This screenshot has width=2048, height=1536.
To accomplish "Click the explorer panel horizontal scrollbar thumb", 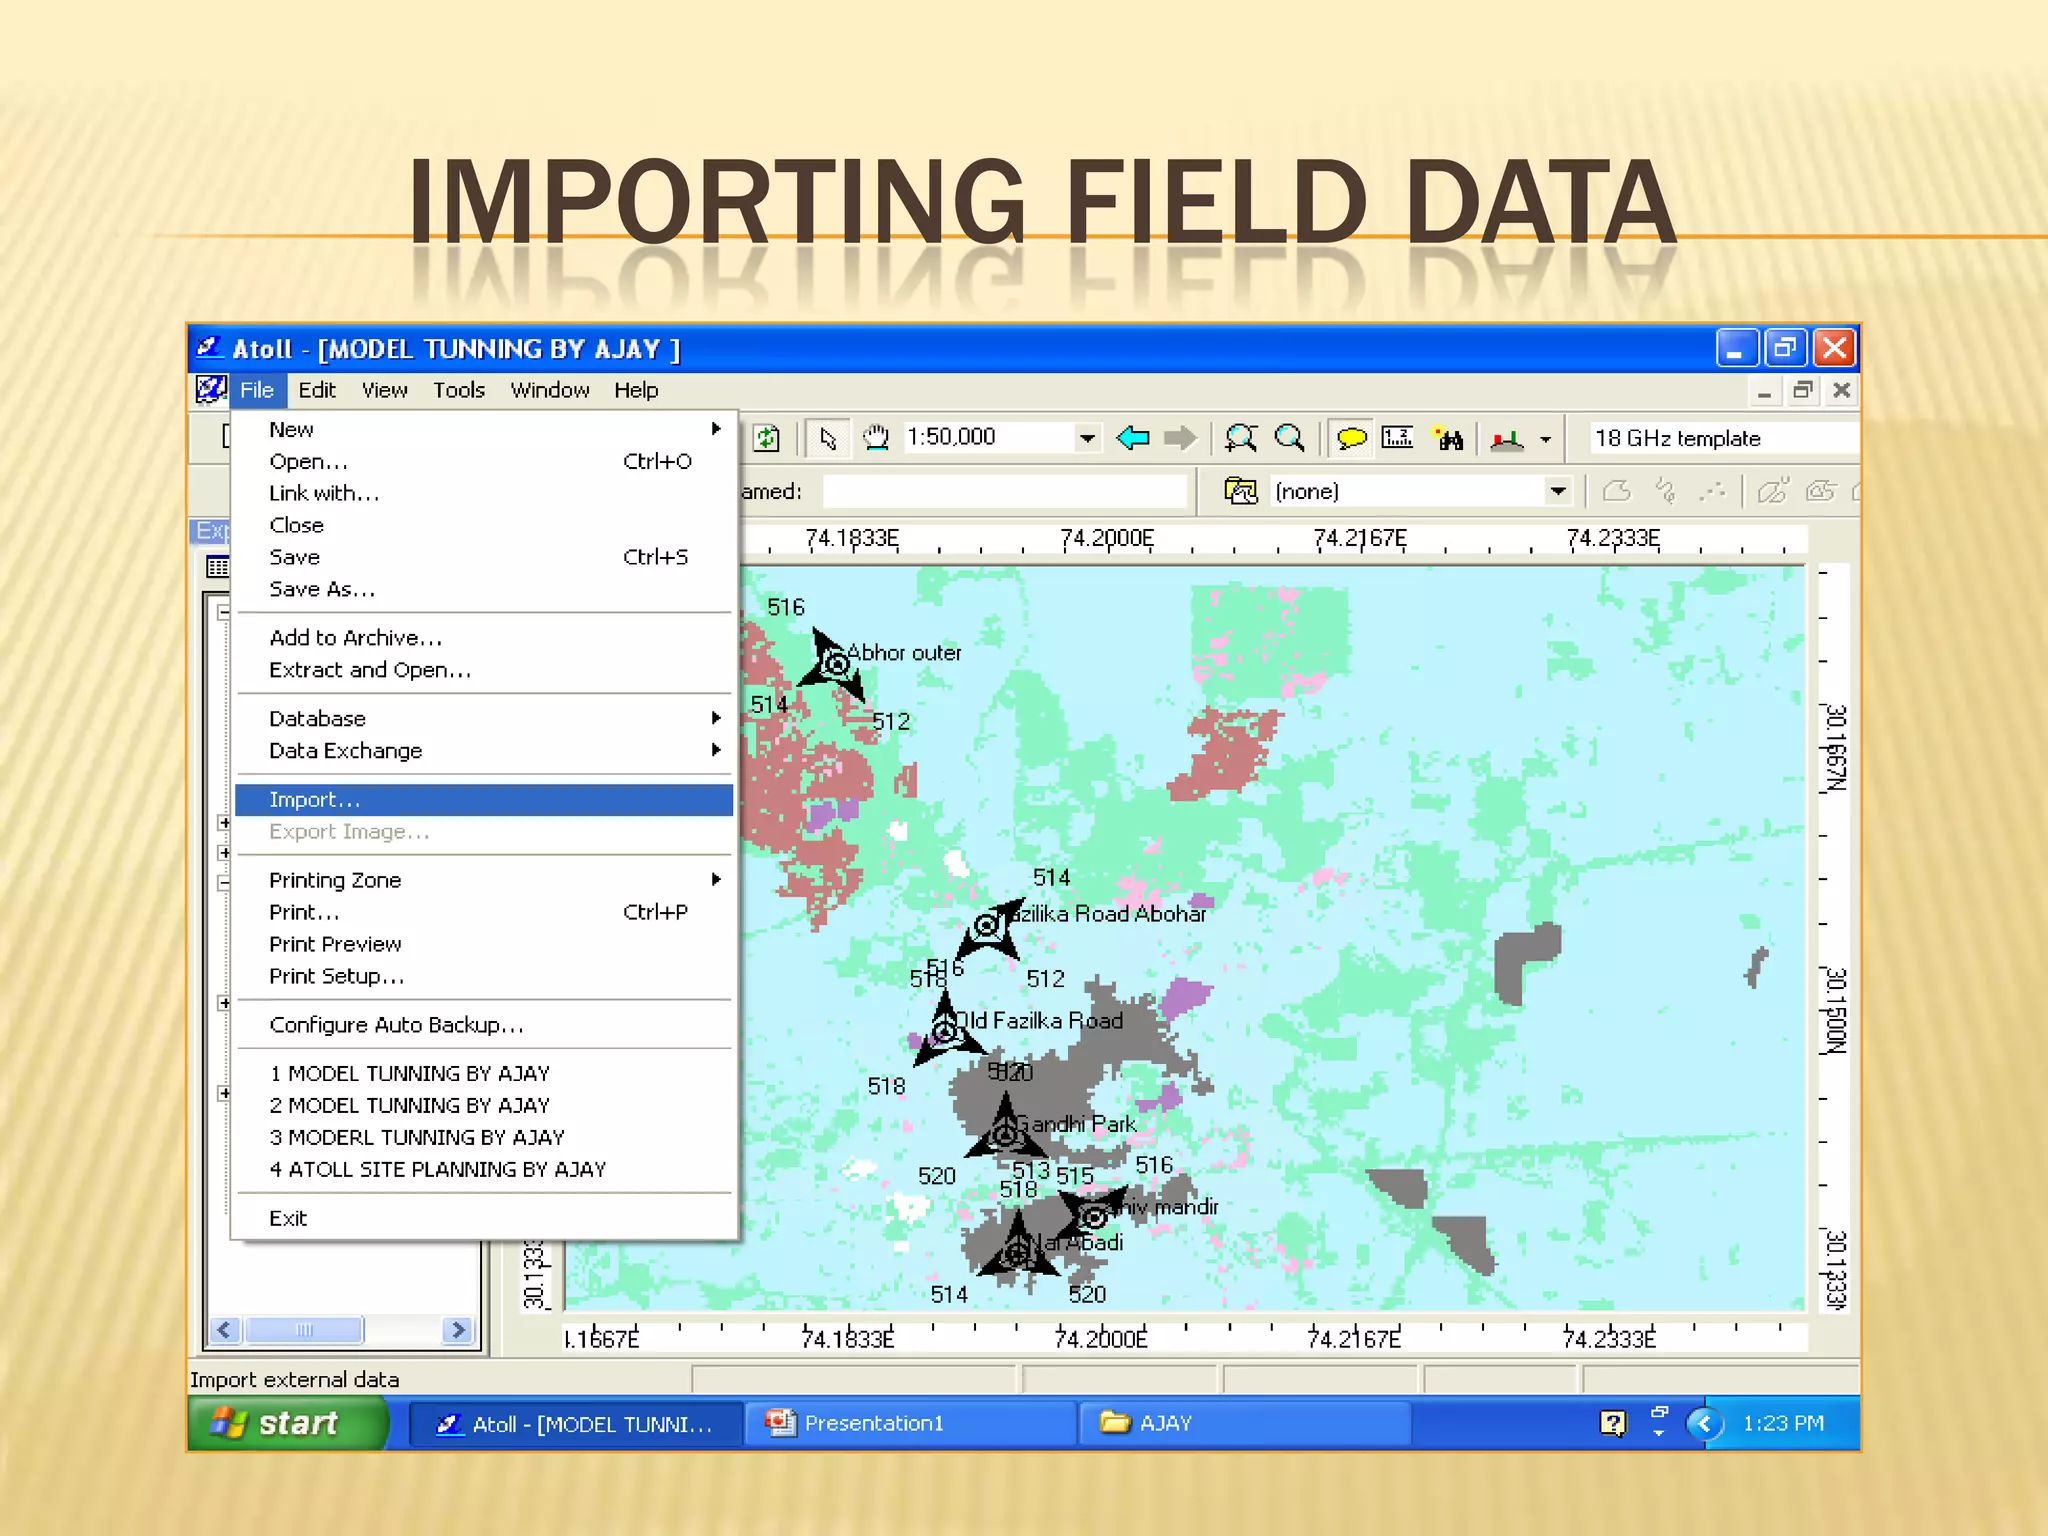I will pyautogui.click(x=305, y=1330).
